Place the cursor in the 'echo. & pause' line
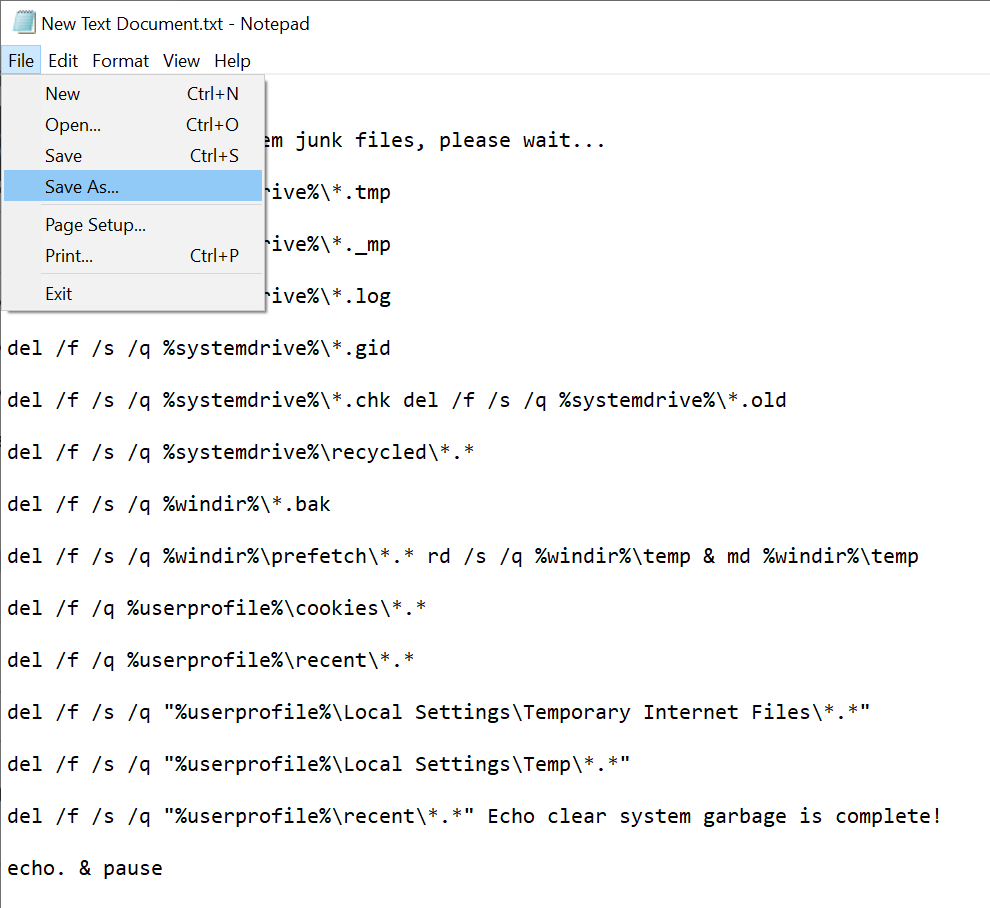 [x=85, y=868]
